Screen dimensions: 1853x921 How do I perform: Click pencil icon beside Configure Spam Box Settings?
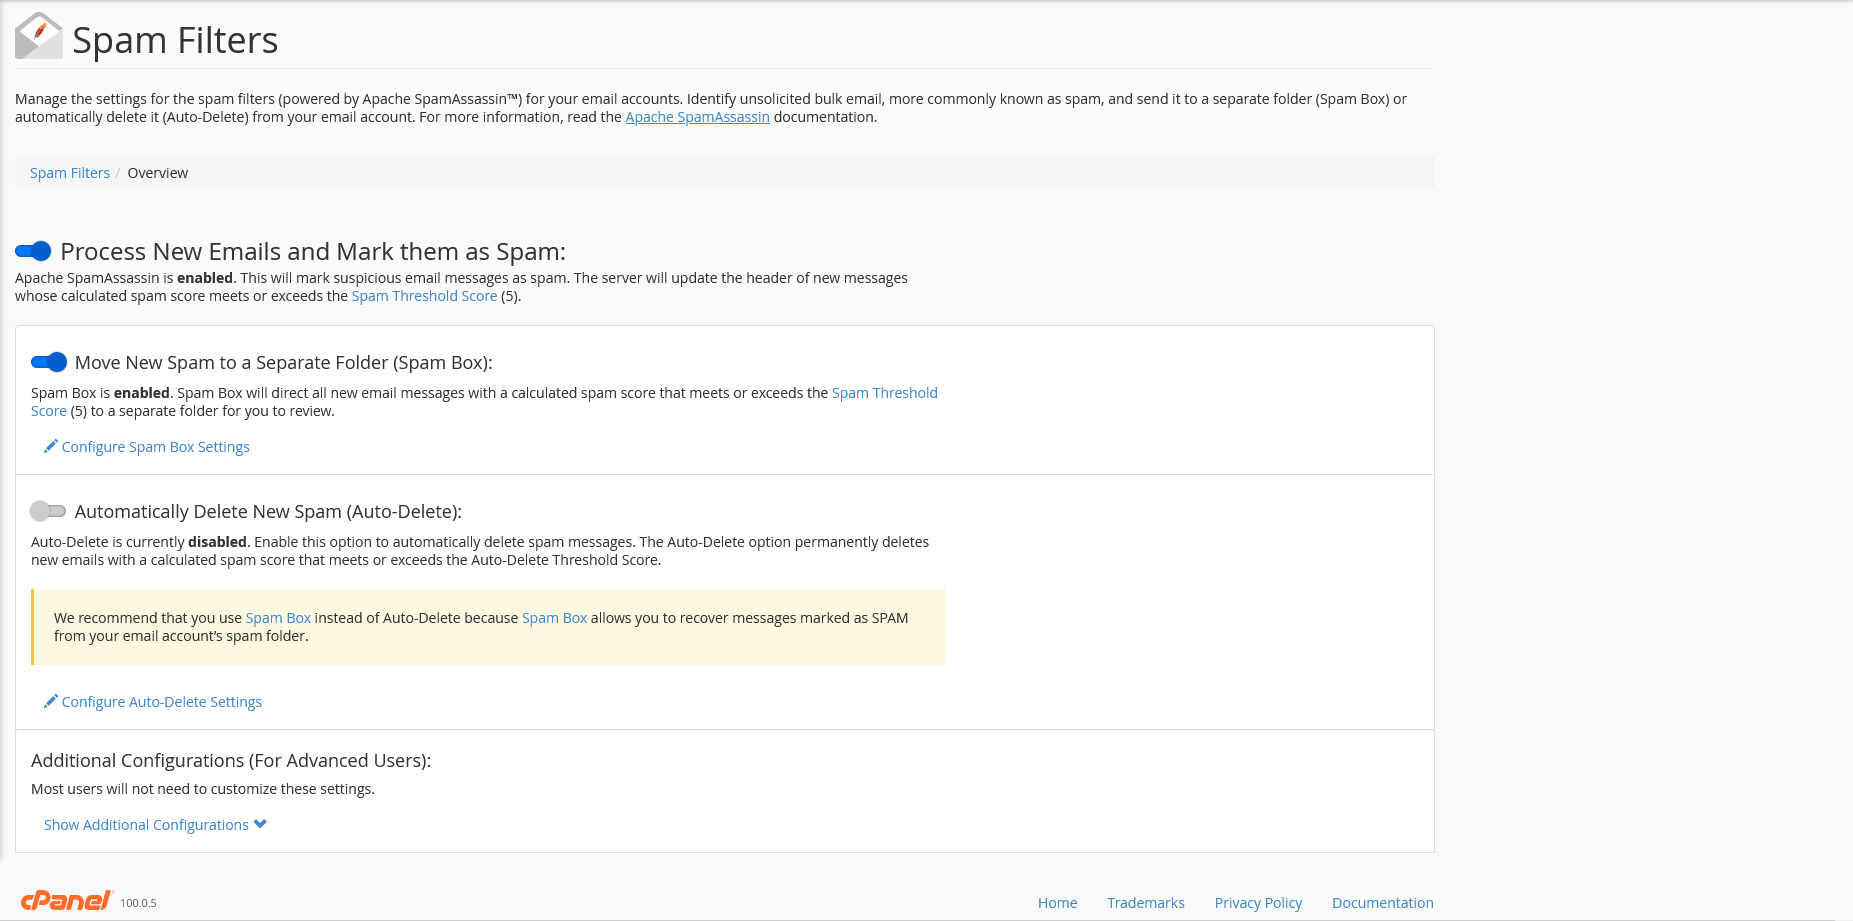(x=50, y=446)
